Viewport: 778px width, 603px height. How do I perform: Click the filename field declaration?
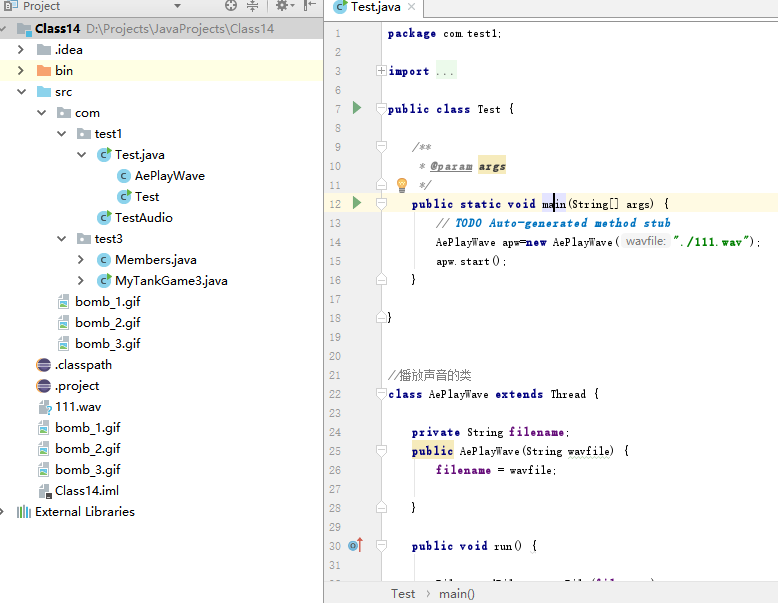[x=536, y=432]
